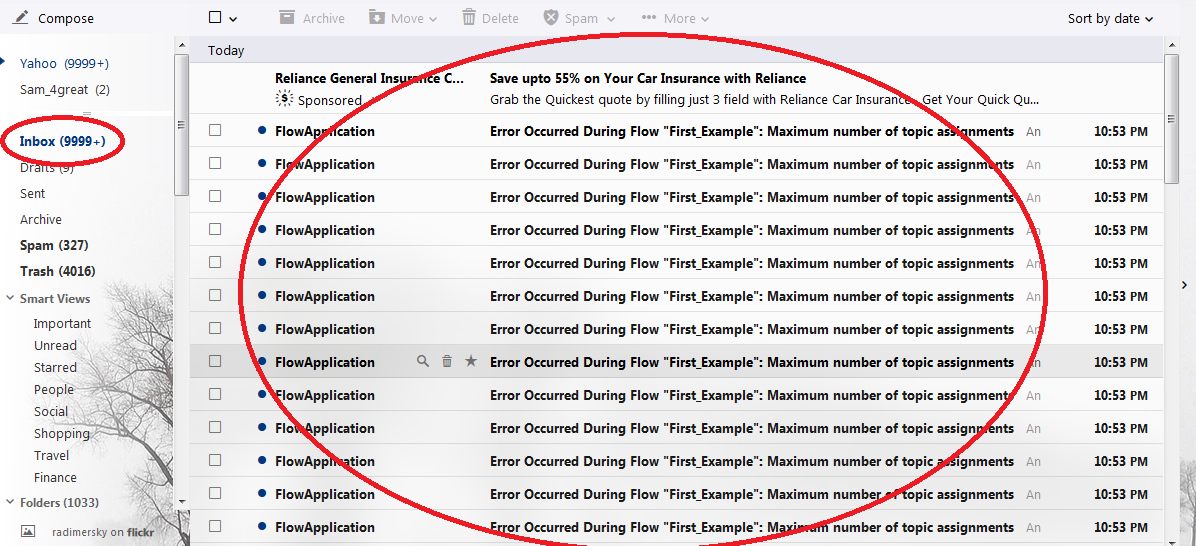Image resolution: width=1196 pixels, height=546 pixels.
Task: Open the Reliance General Insurance sponsored ad
Action: (x=369, y=78)
